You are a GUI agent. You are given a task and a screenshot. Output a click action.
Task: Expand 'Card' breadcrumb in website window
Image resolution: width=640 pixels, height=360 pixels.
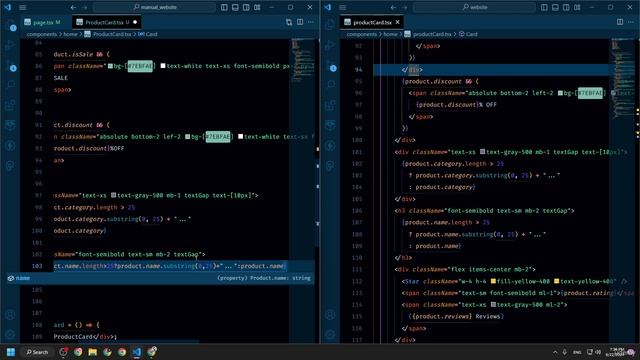click(468, 34)
